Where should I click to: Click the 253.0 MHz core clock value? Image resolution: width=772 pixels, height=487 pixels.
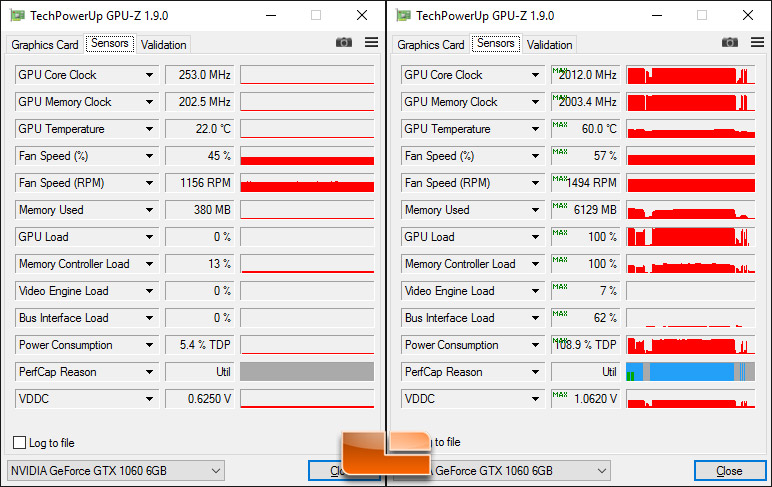(x=199, y=75)
